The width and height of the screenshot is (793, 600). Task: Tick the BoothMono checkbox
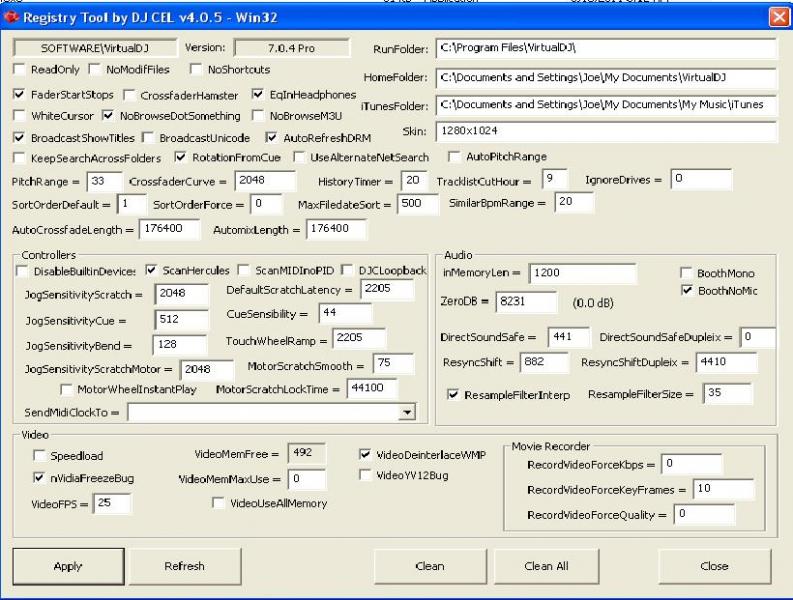point(686,273)
